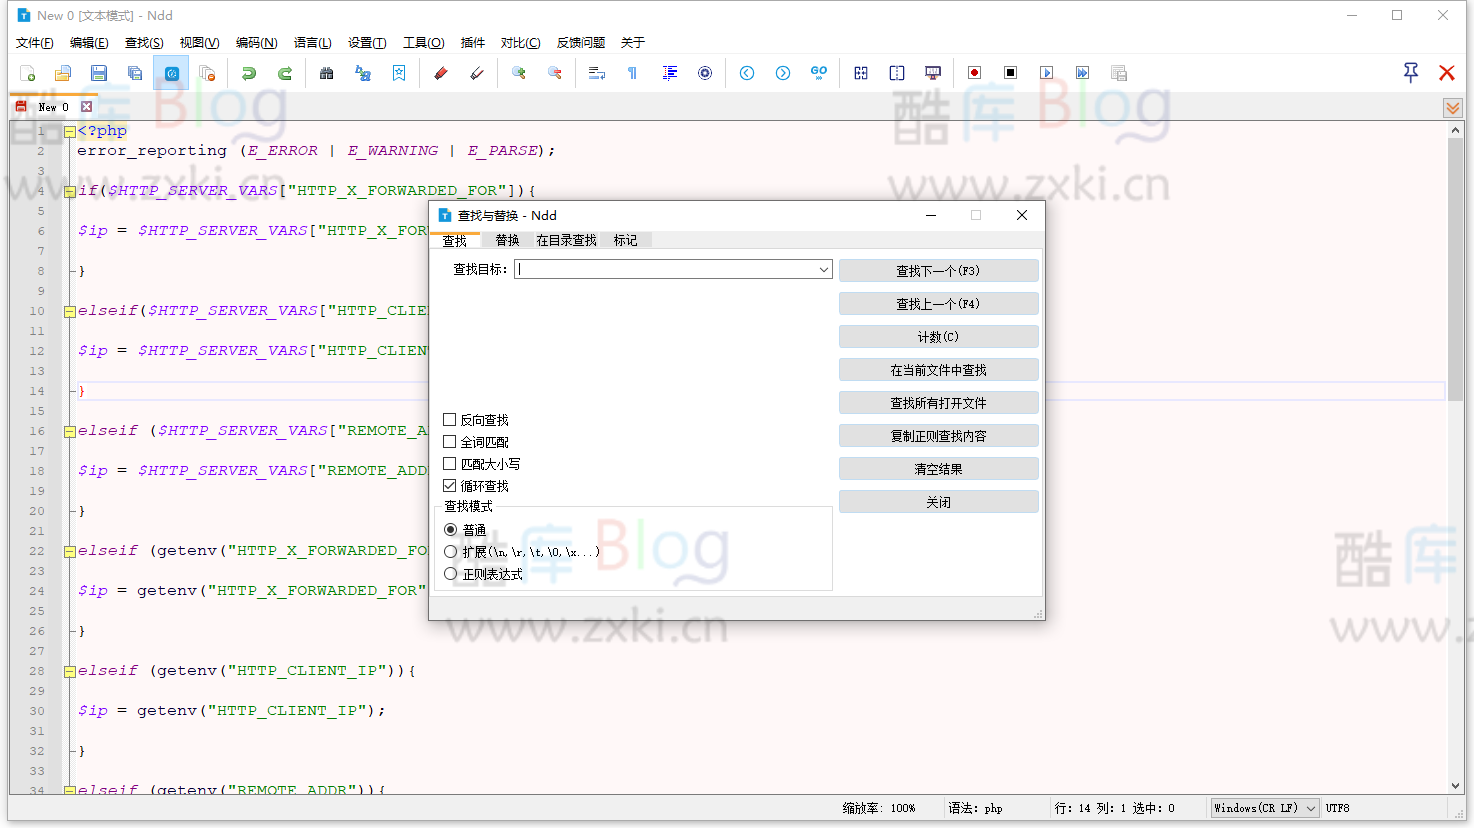
Task: Open find using the binoculars toolbar icon
Action: 326,72
